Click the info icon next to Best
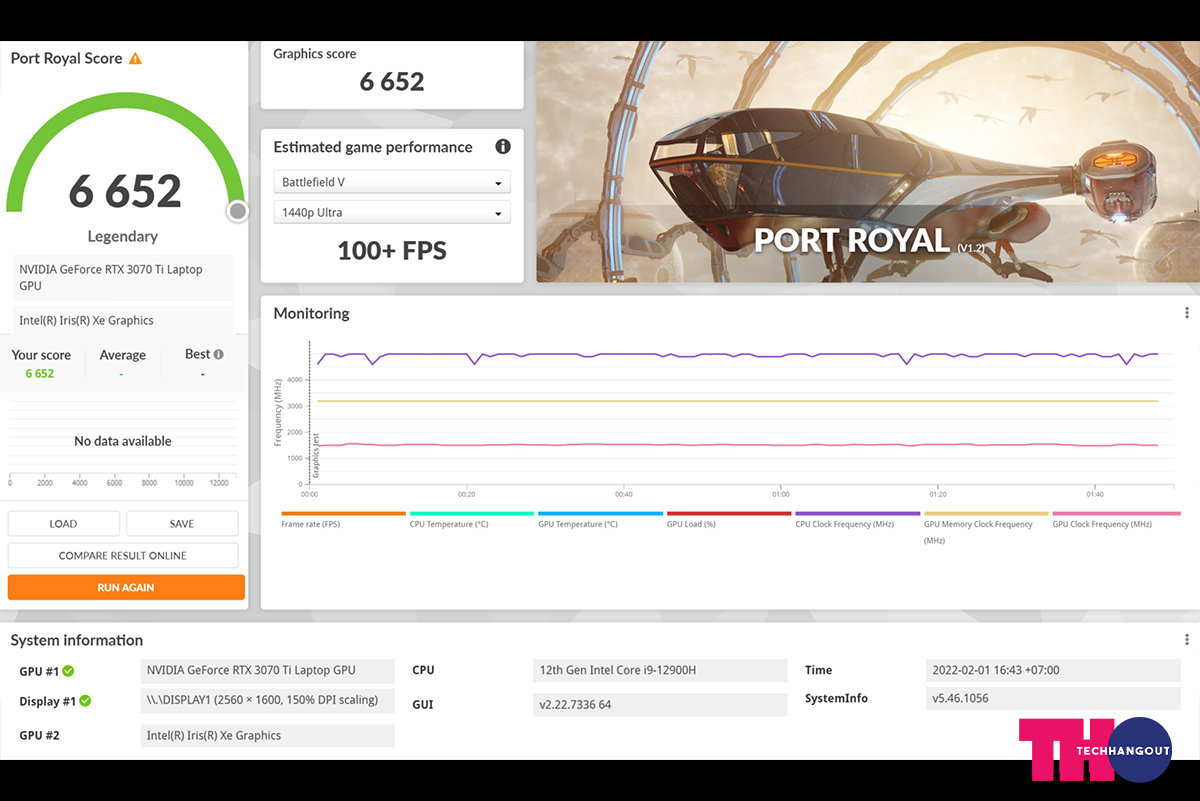The image size is (1200, 801). (218, 354)
